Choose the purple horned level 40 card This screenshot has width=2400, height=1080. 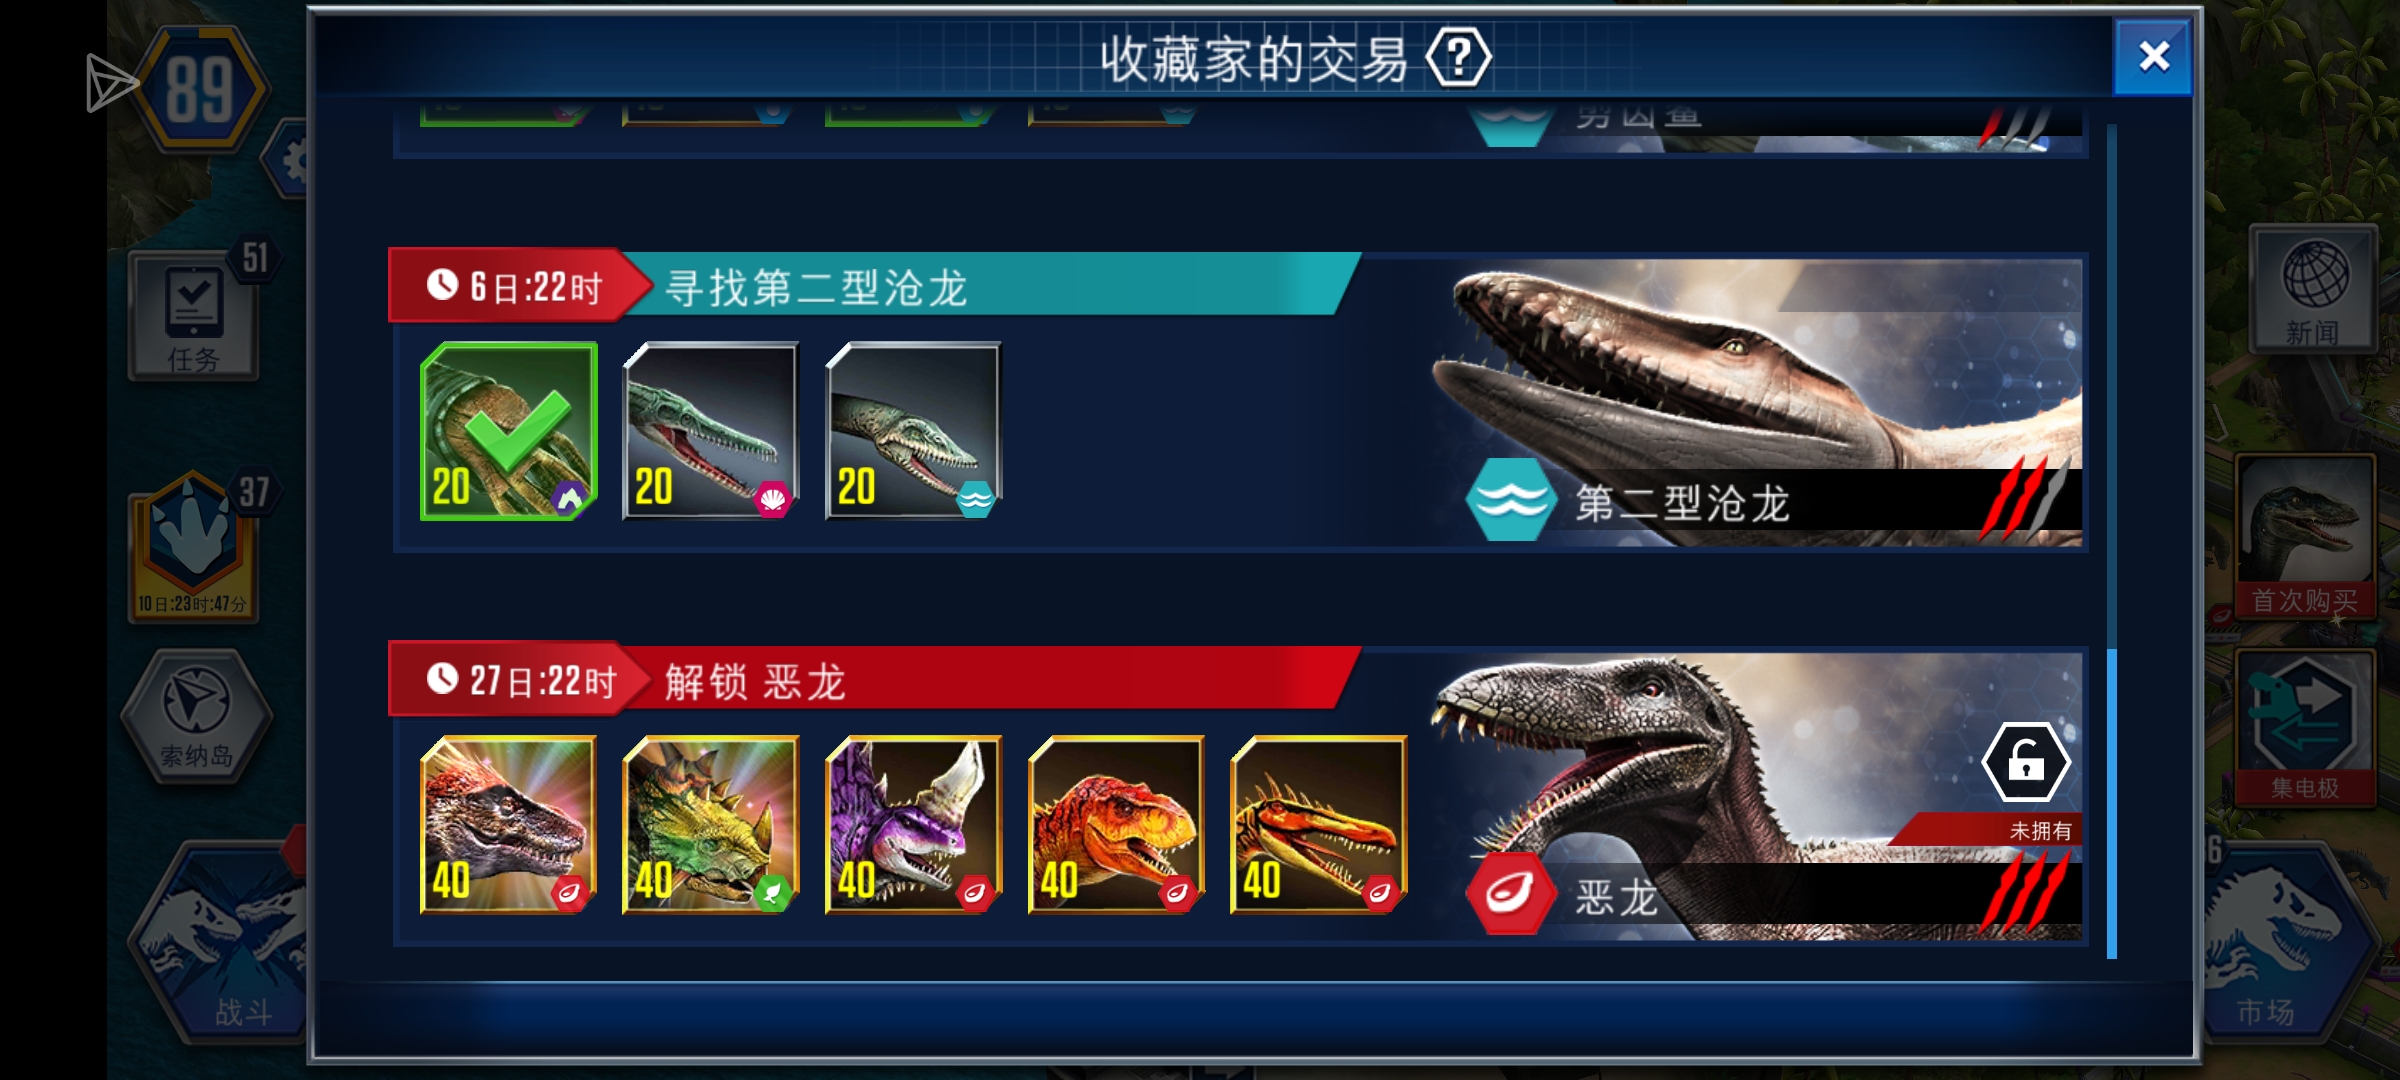(913, 825)
